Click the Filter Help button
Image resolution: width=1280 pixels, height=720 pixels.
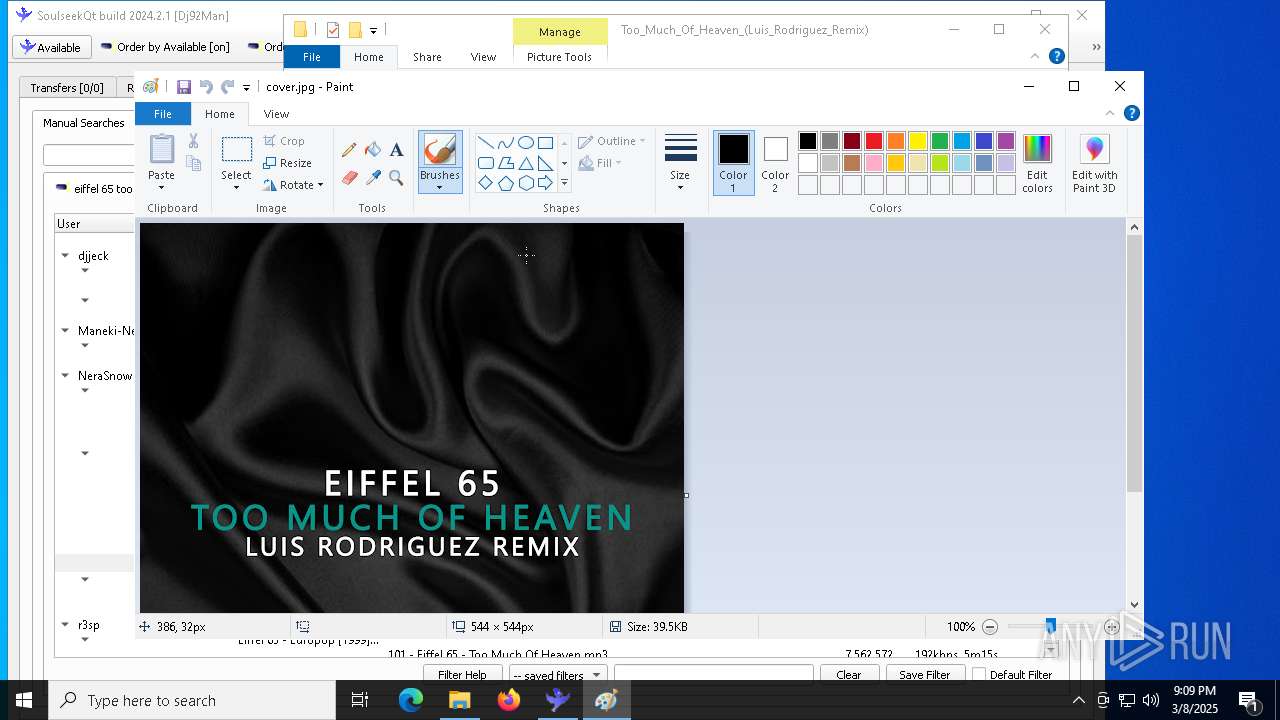462,675
